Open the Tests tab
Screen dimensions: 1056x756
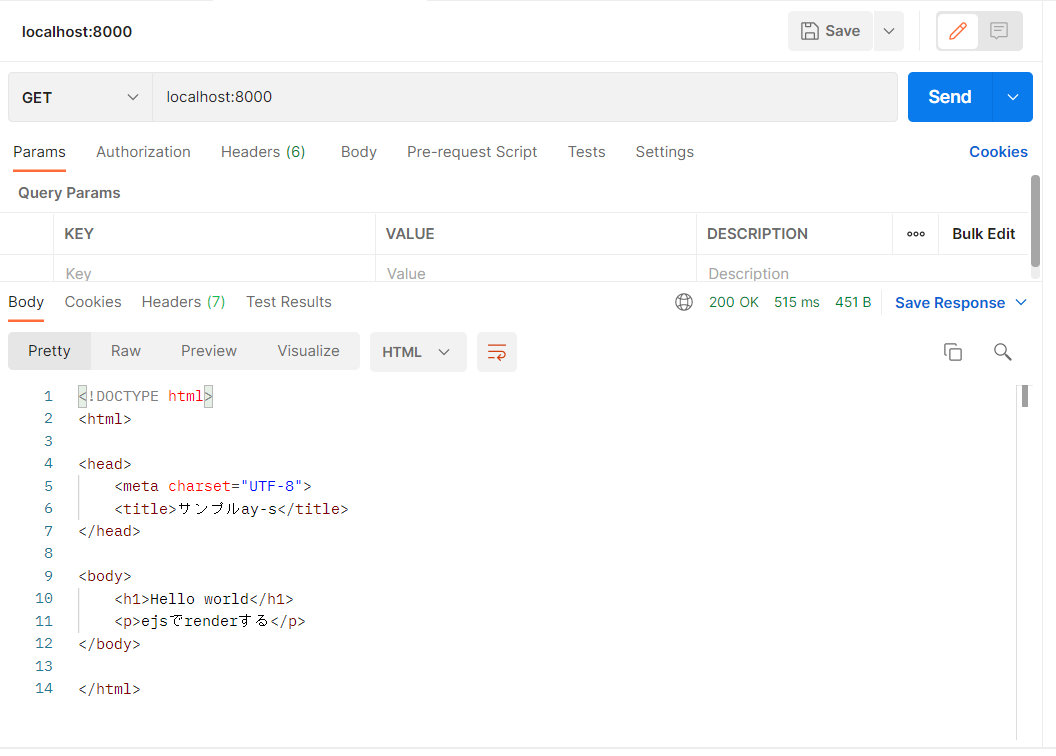pyautogui.click(x=587, y=152)
